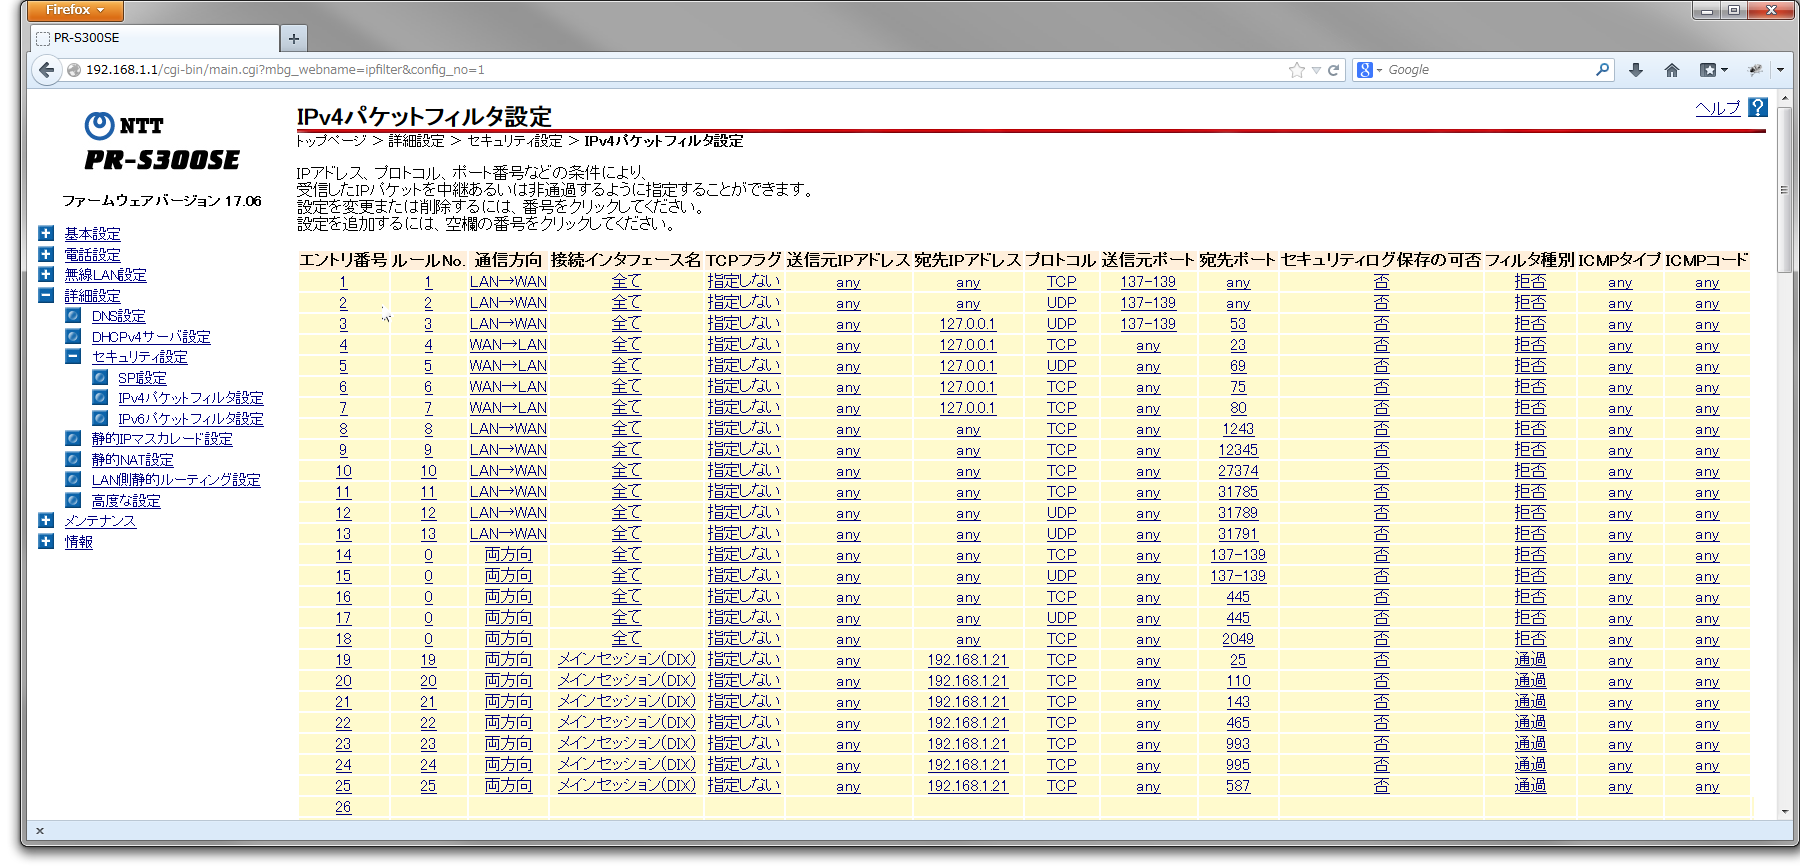Expand the 電話設定 tree node
The height and width of the screenshot is (867, 1800).
(x=46, y=255)
